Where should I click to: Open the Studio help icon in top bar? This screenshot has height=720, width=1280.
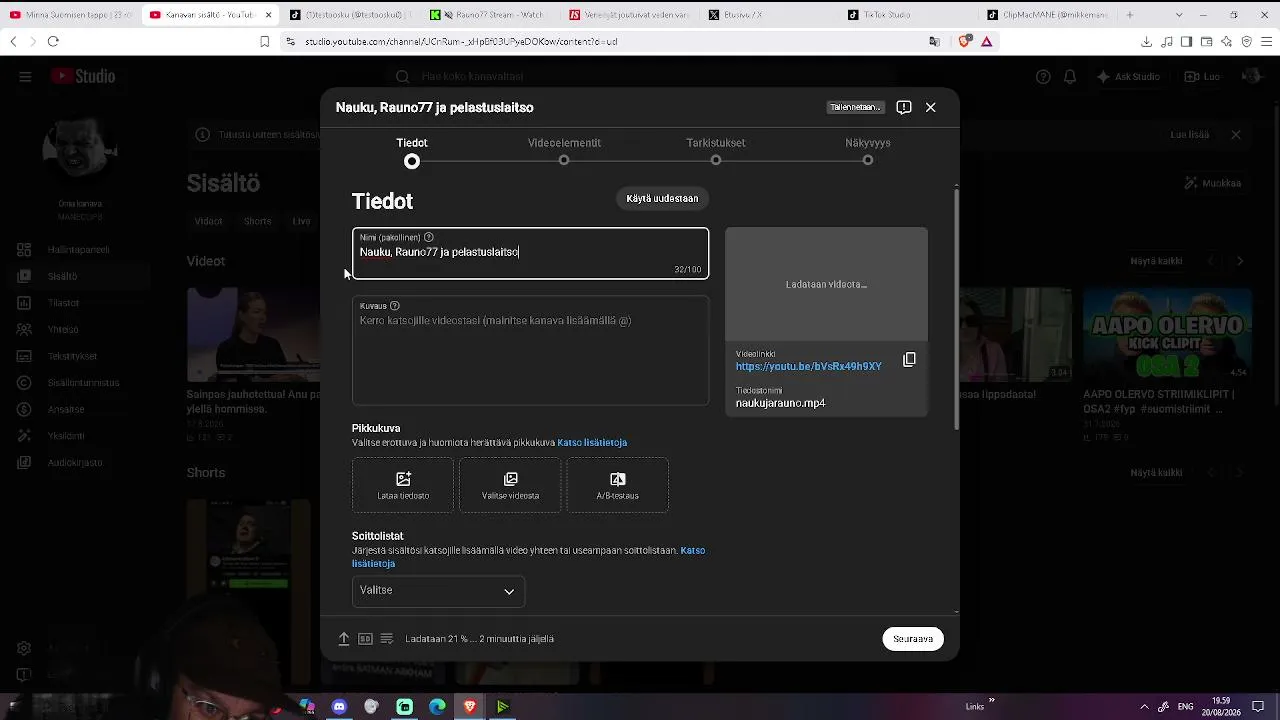coord(1044,77)
